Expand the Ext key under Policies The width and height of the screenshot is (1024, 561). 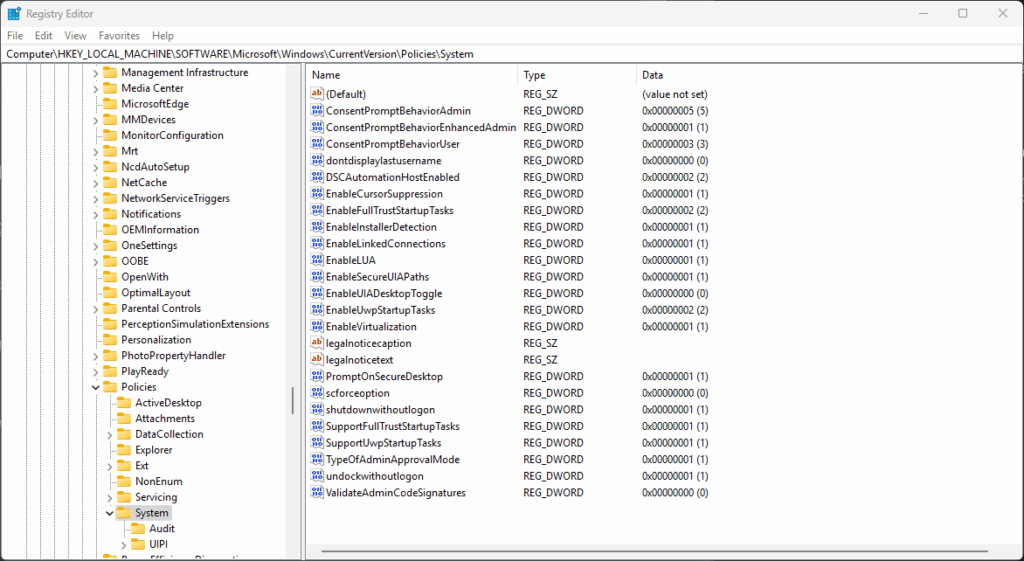coord(110,466)
